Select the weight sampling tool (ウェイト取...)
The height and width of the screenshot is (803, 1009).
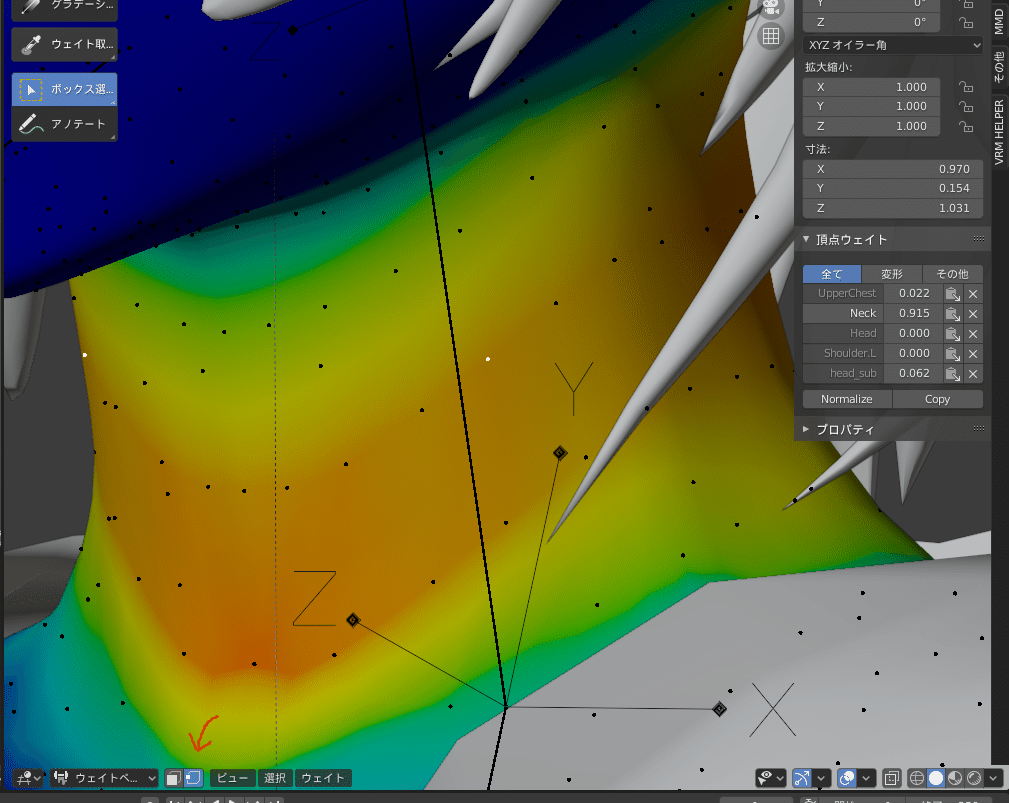click(64, 44)
